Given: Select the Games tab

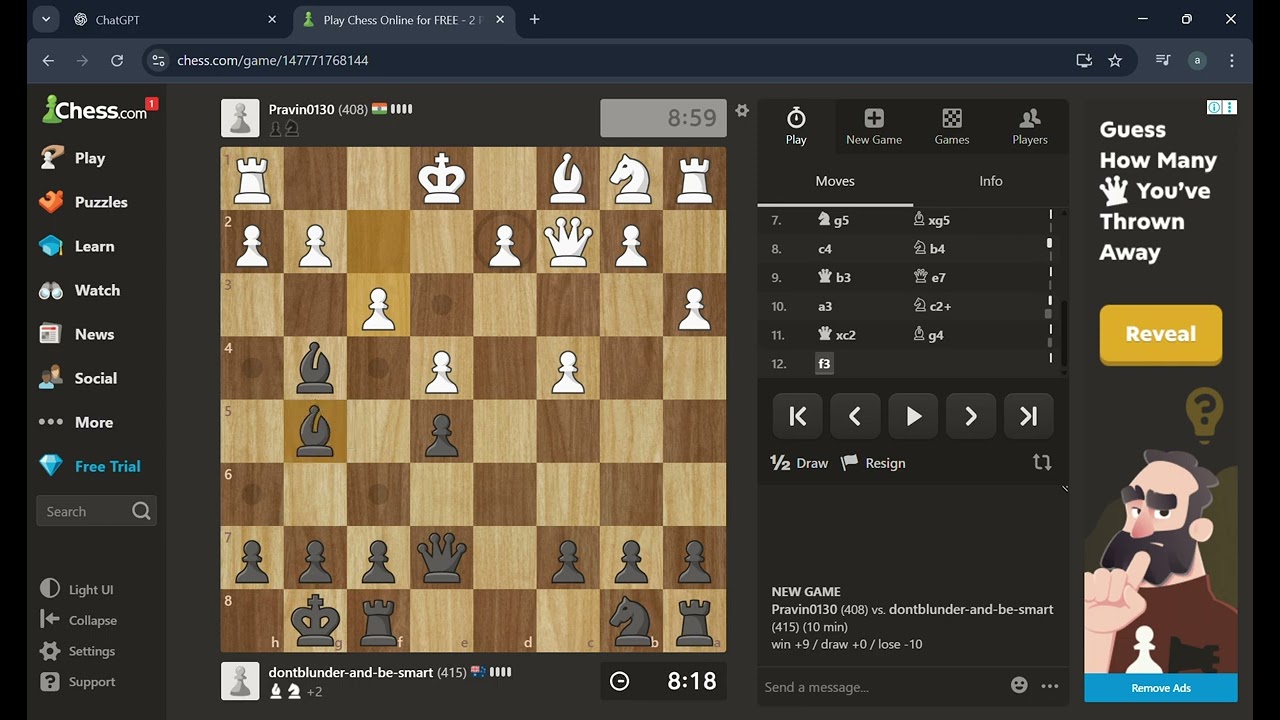Looking at the screenshot, I should coord(952,126).
